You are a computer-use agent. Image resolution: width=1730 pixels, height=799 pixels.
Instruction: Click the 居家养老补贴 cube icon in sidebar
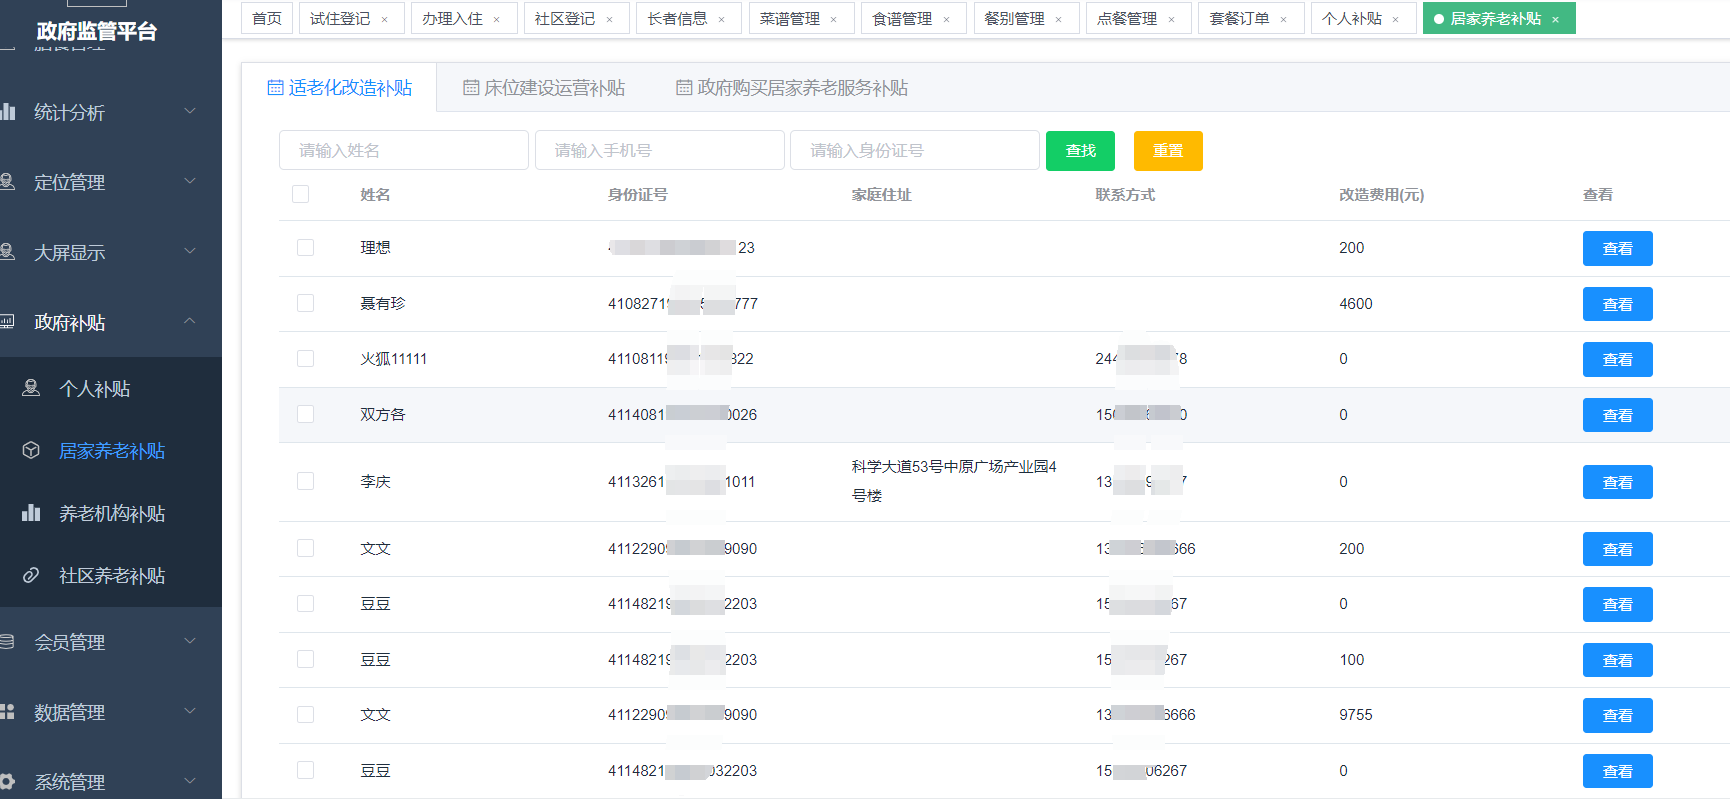(x=32, y=451)
